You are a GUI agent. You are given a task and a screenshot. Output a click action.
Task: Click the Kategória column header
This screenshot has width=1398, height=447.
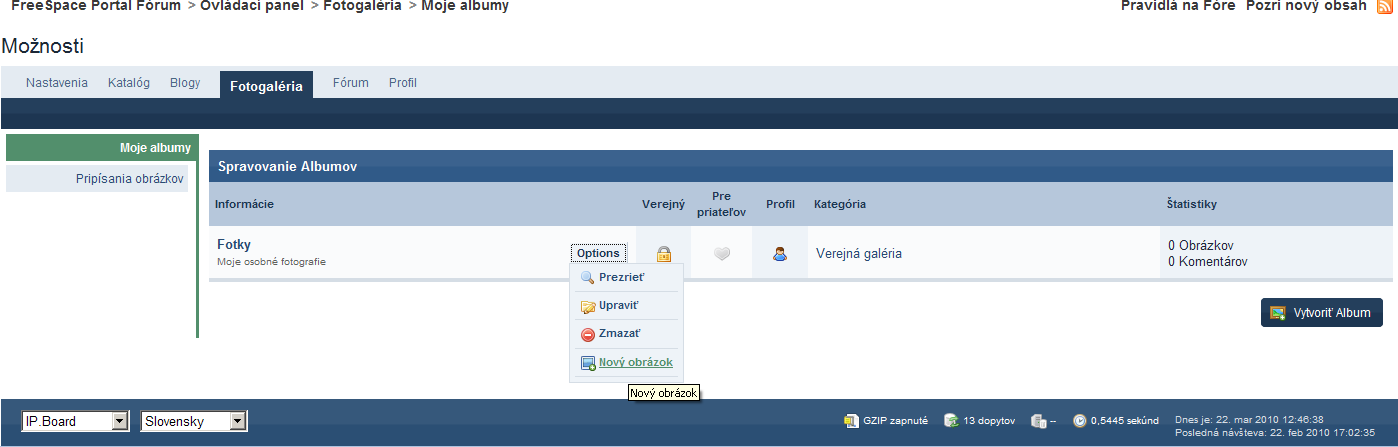pyautogui.click(x=840, y=204)
